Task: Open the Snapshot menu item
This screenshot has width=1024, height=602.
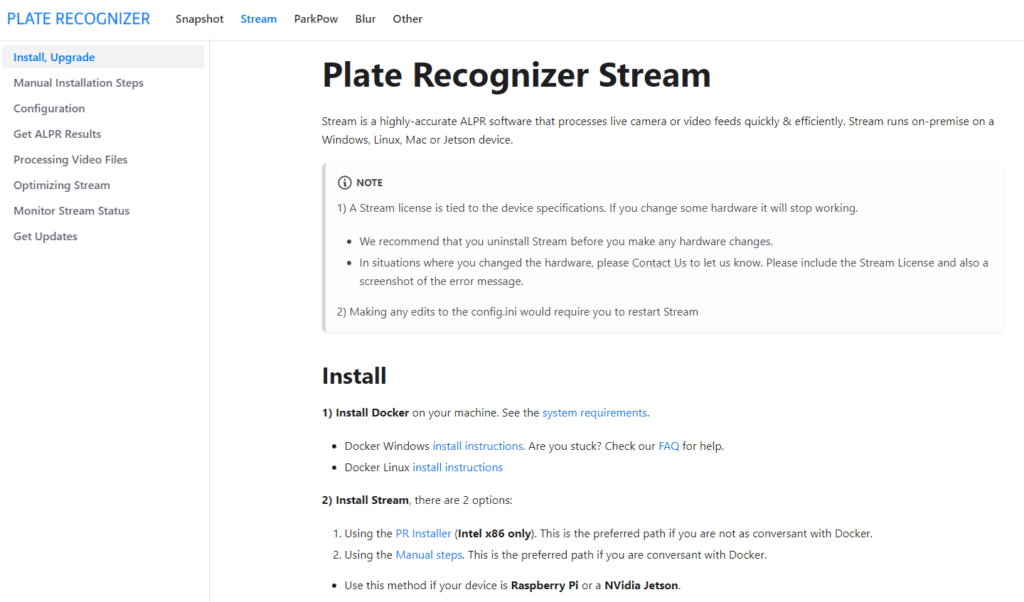Action: click(x=199, y=19)
